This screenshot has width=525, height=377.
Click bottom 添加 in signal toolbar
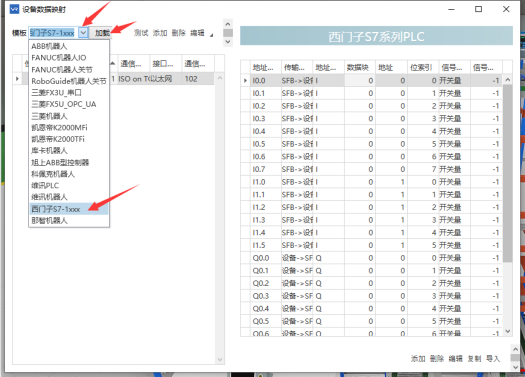point(418,359)
